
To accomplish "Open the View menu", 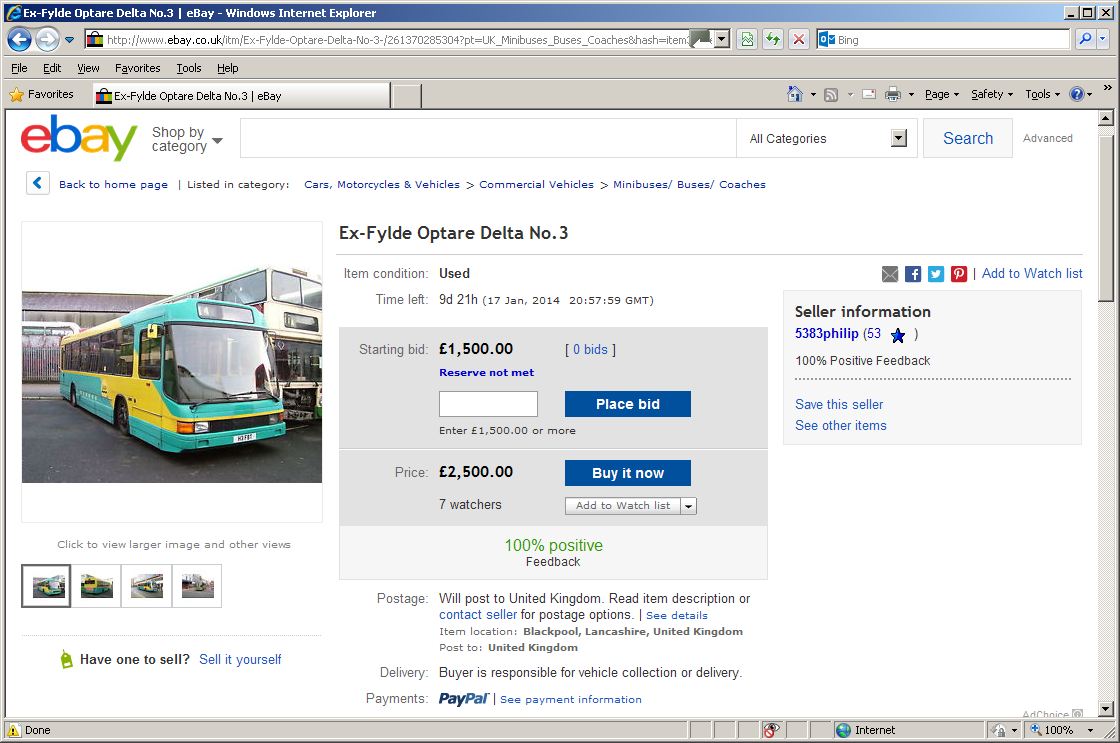I will click(x=88, y=68).
